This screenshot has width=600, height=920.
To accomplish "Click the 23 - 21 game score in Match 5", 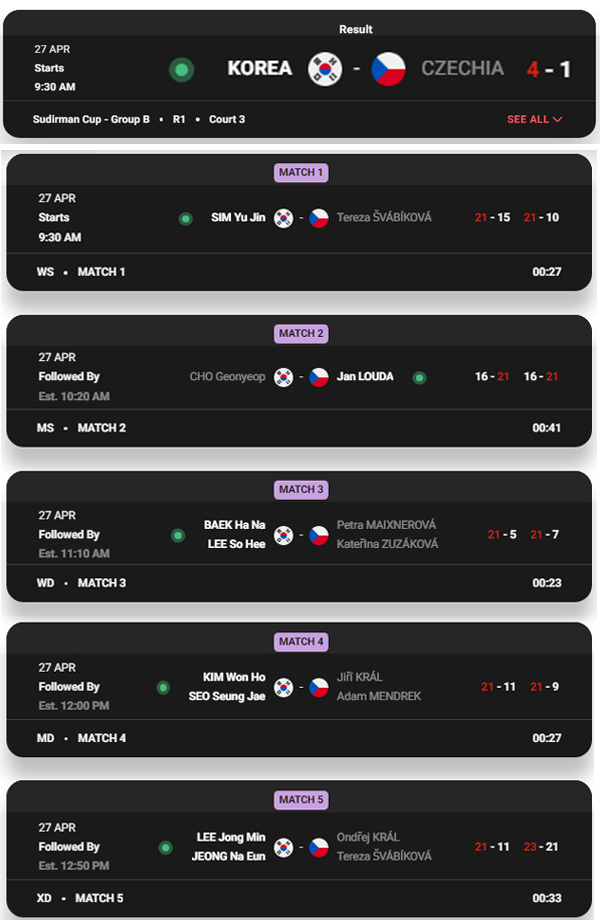I will tap(541, 847).
